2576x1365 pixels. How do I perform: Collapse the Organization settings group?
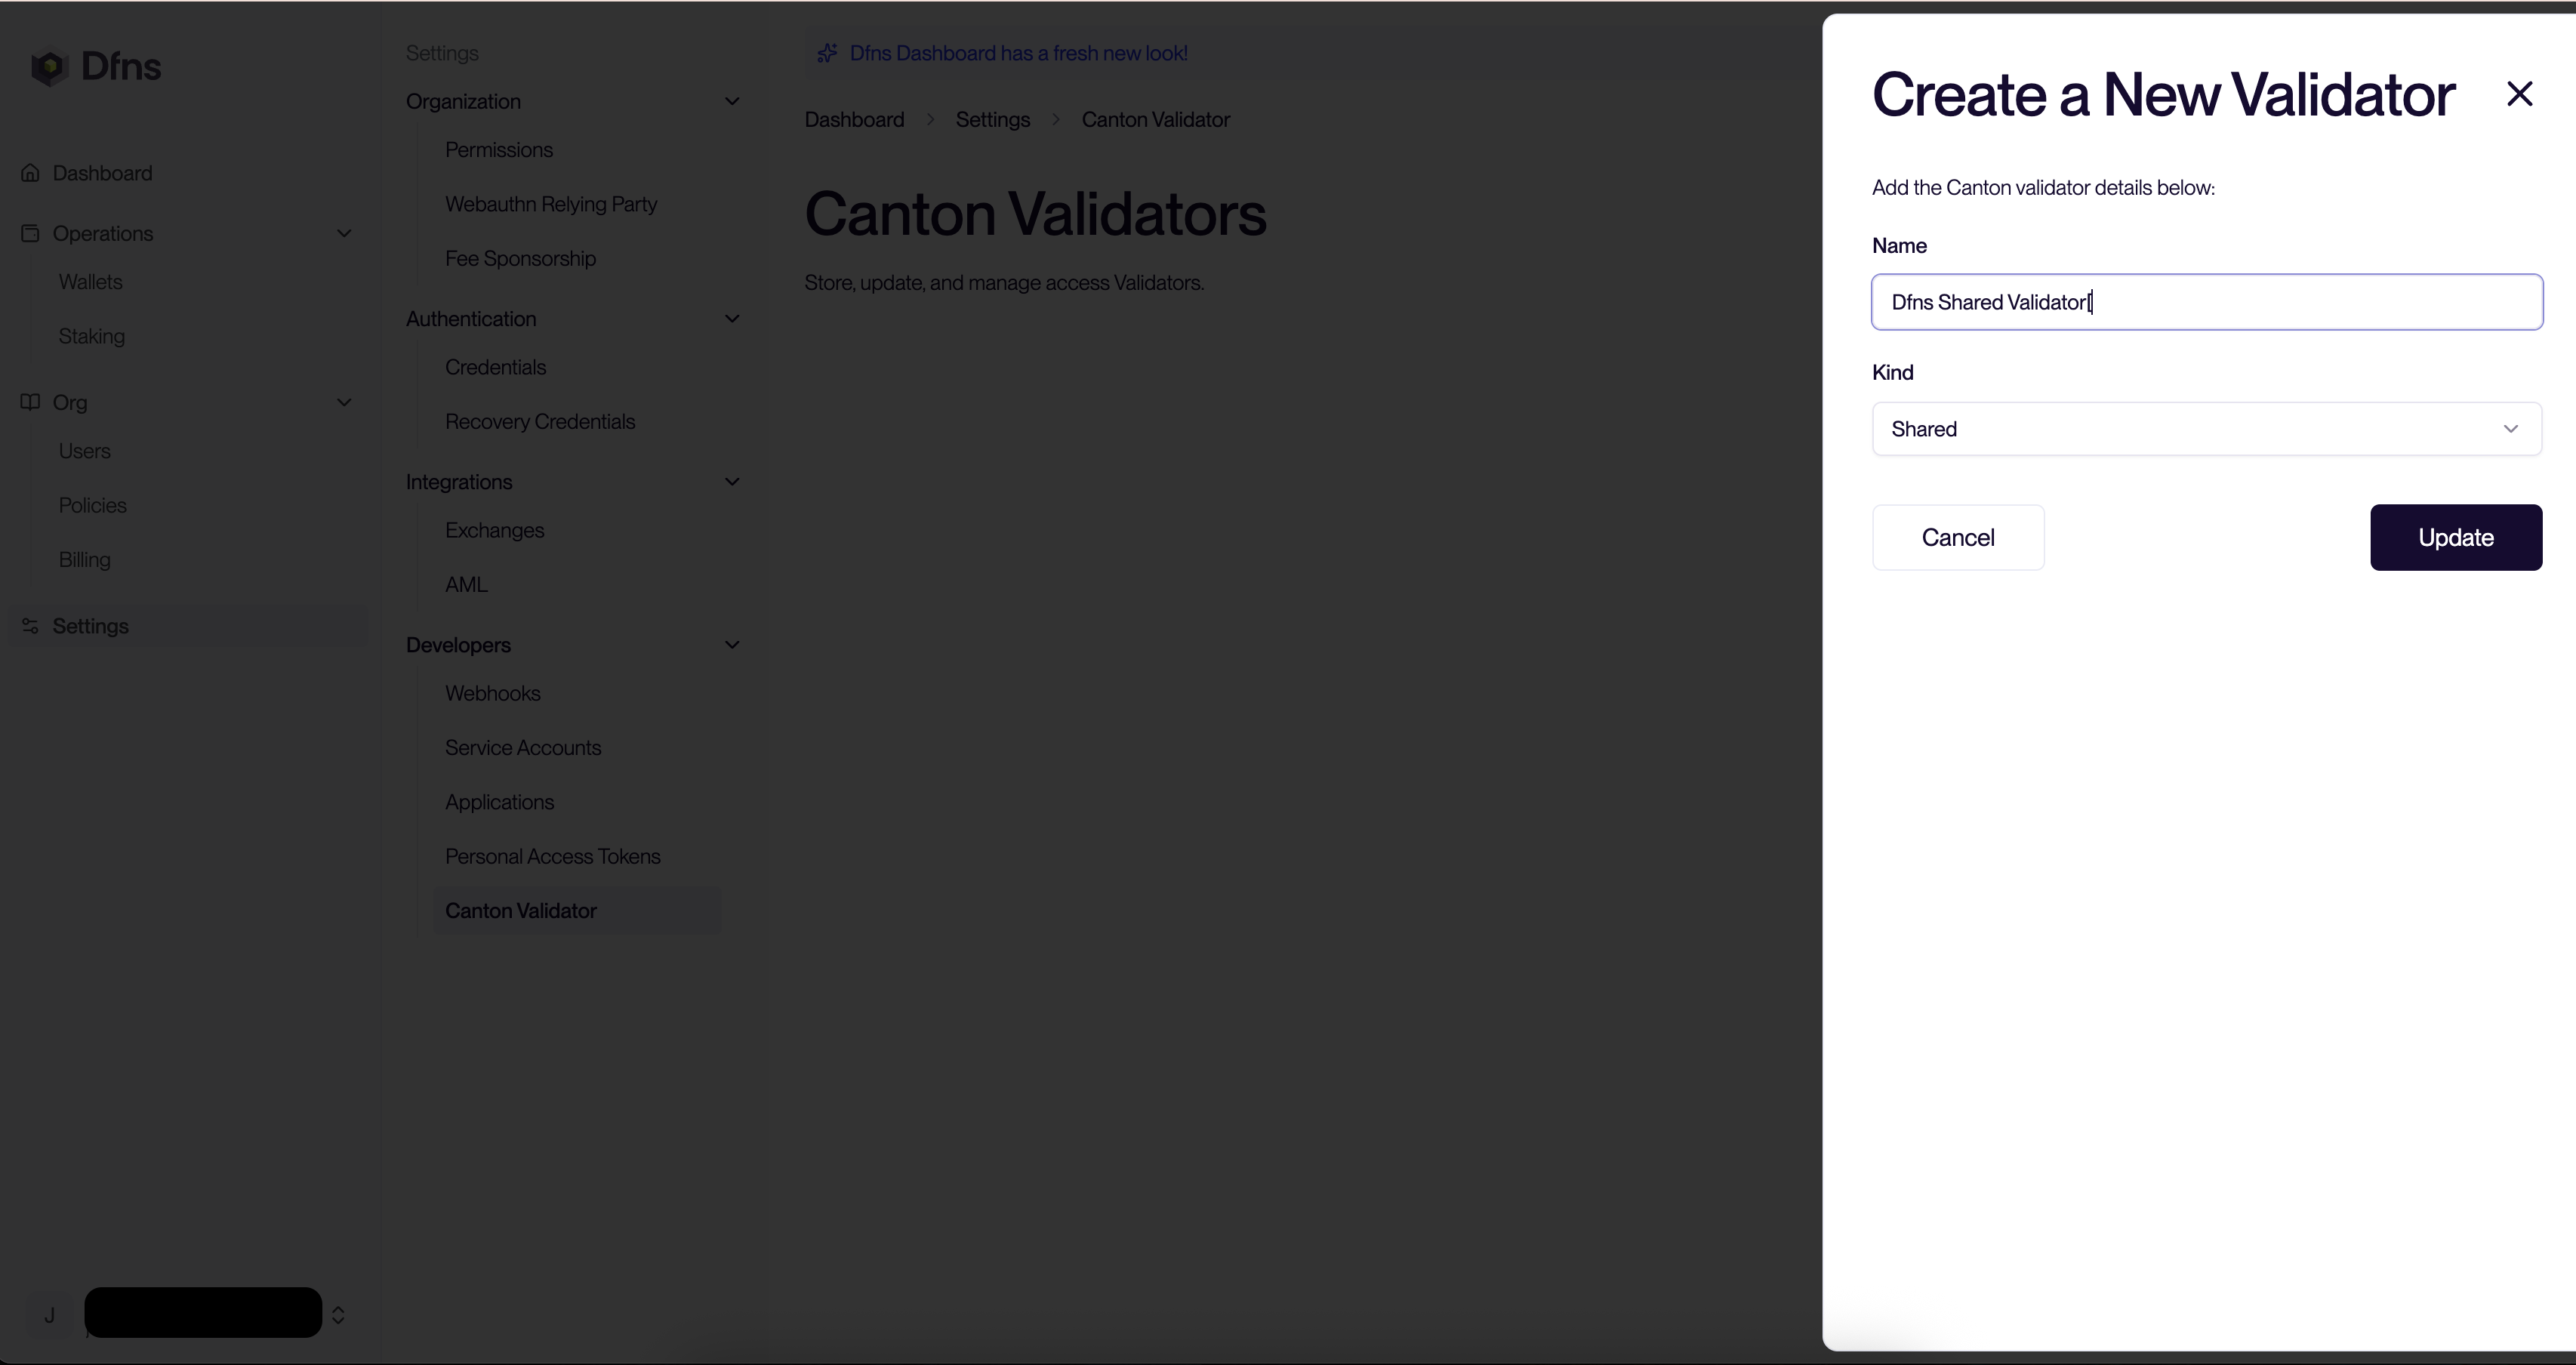(x=732, y=101)
